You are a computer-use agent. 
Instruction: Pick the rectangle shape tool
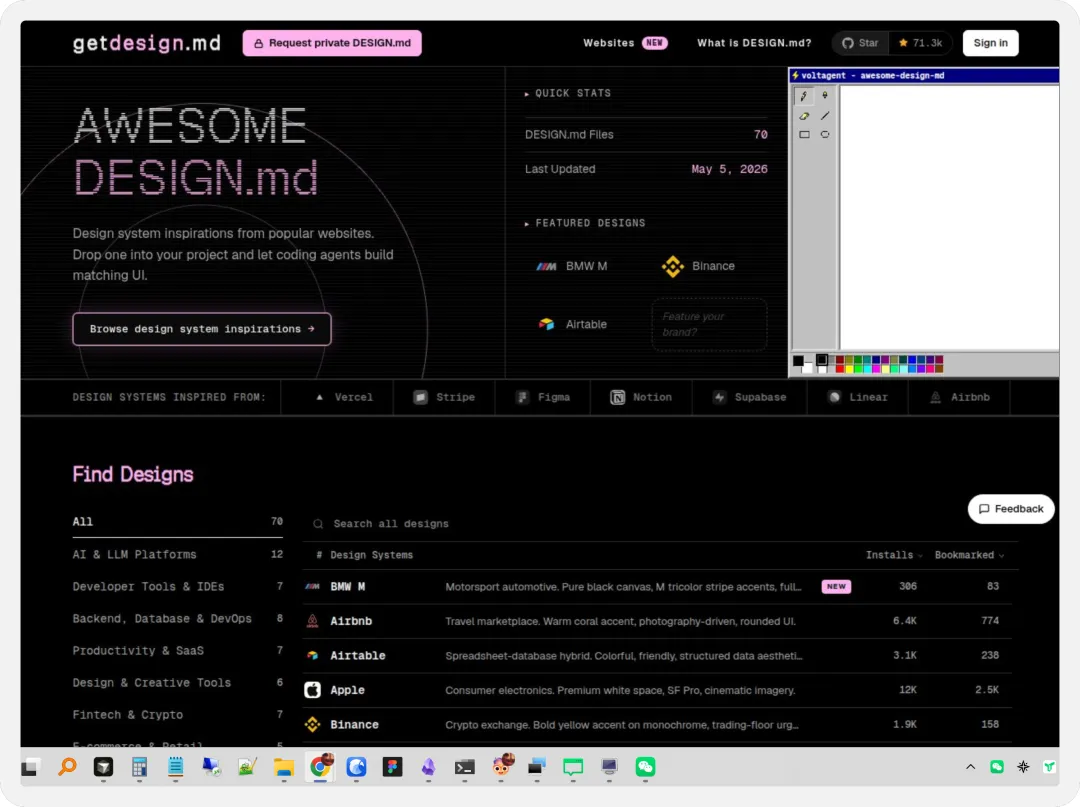coord(804,135)
